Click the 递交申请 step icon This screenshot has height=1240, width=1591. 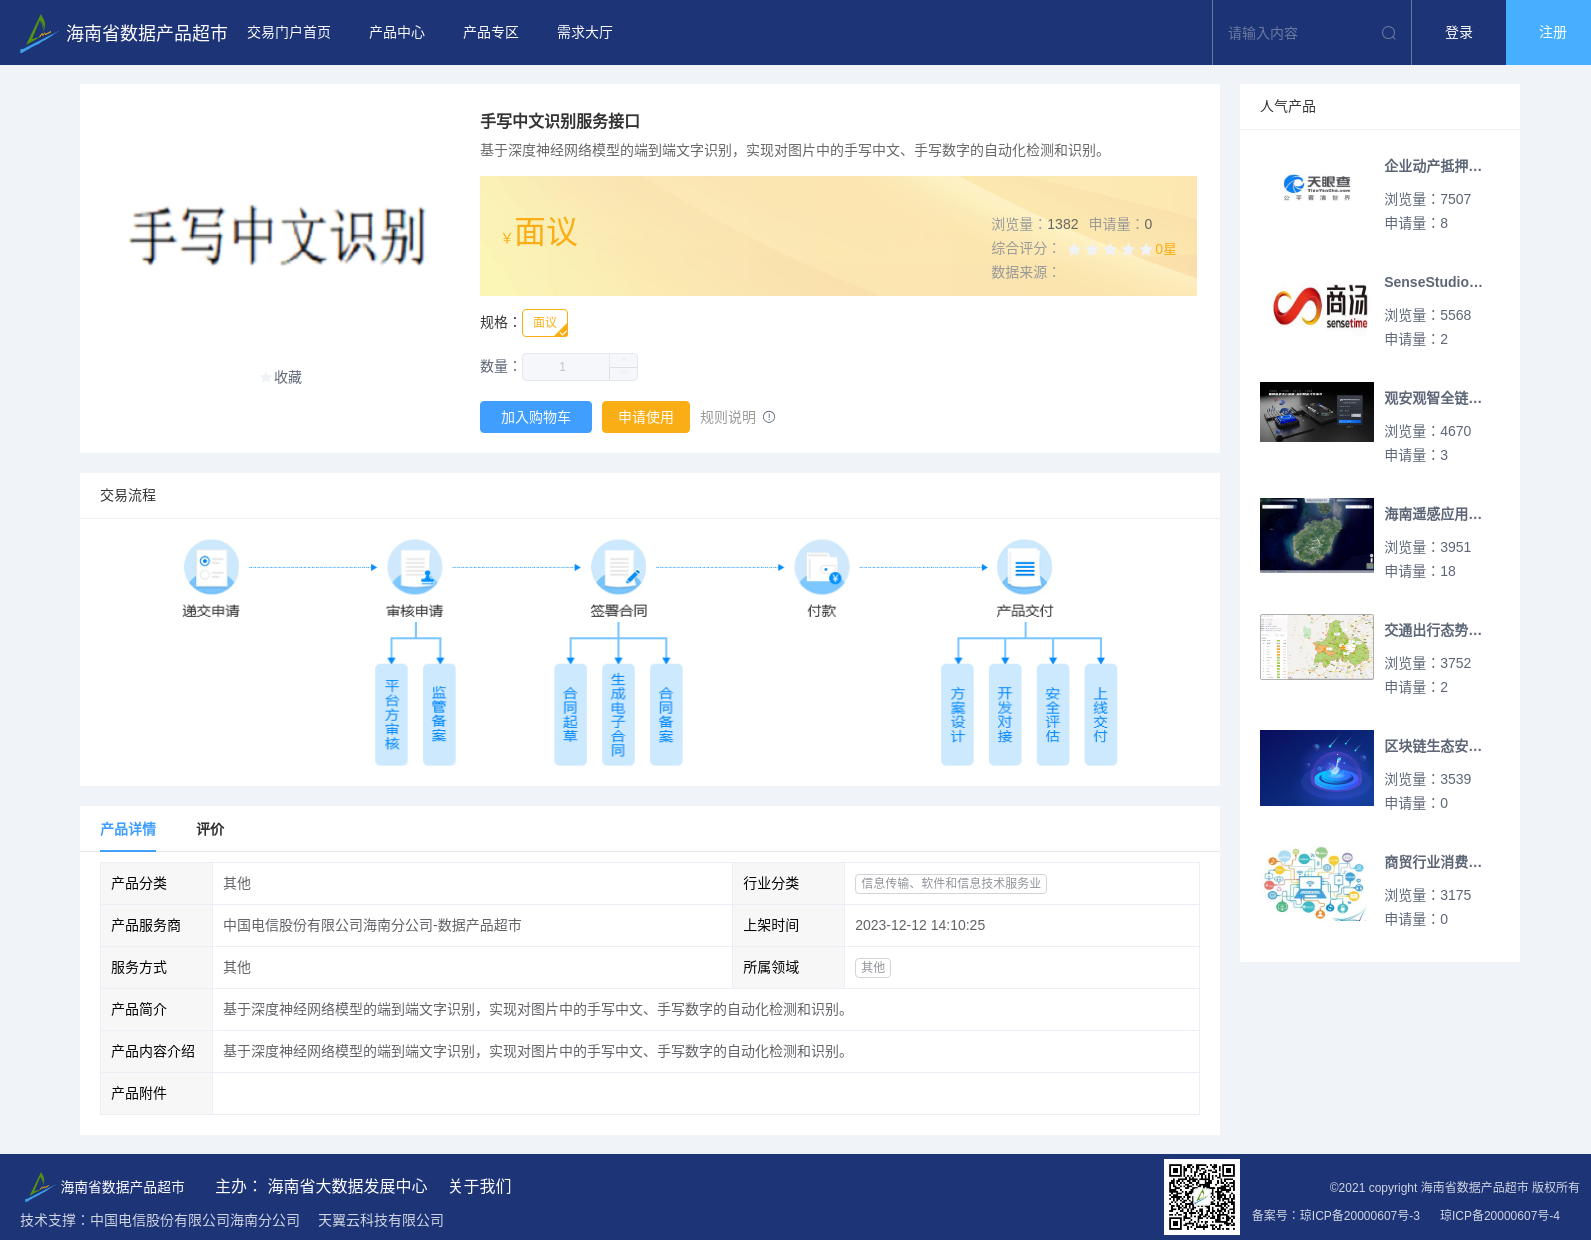pyautogui.click(x=211, y=567)
